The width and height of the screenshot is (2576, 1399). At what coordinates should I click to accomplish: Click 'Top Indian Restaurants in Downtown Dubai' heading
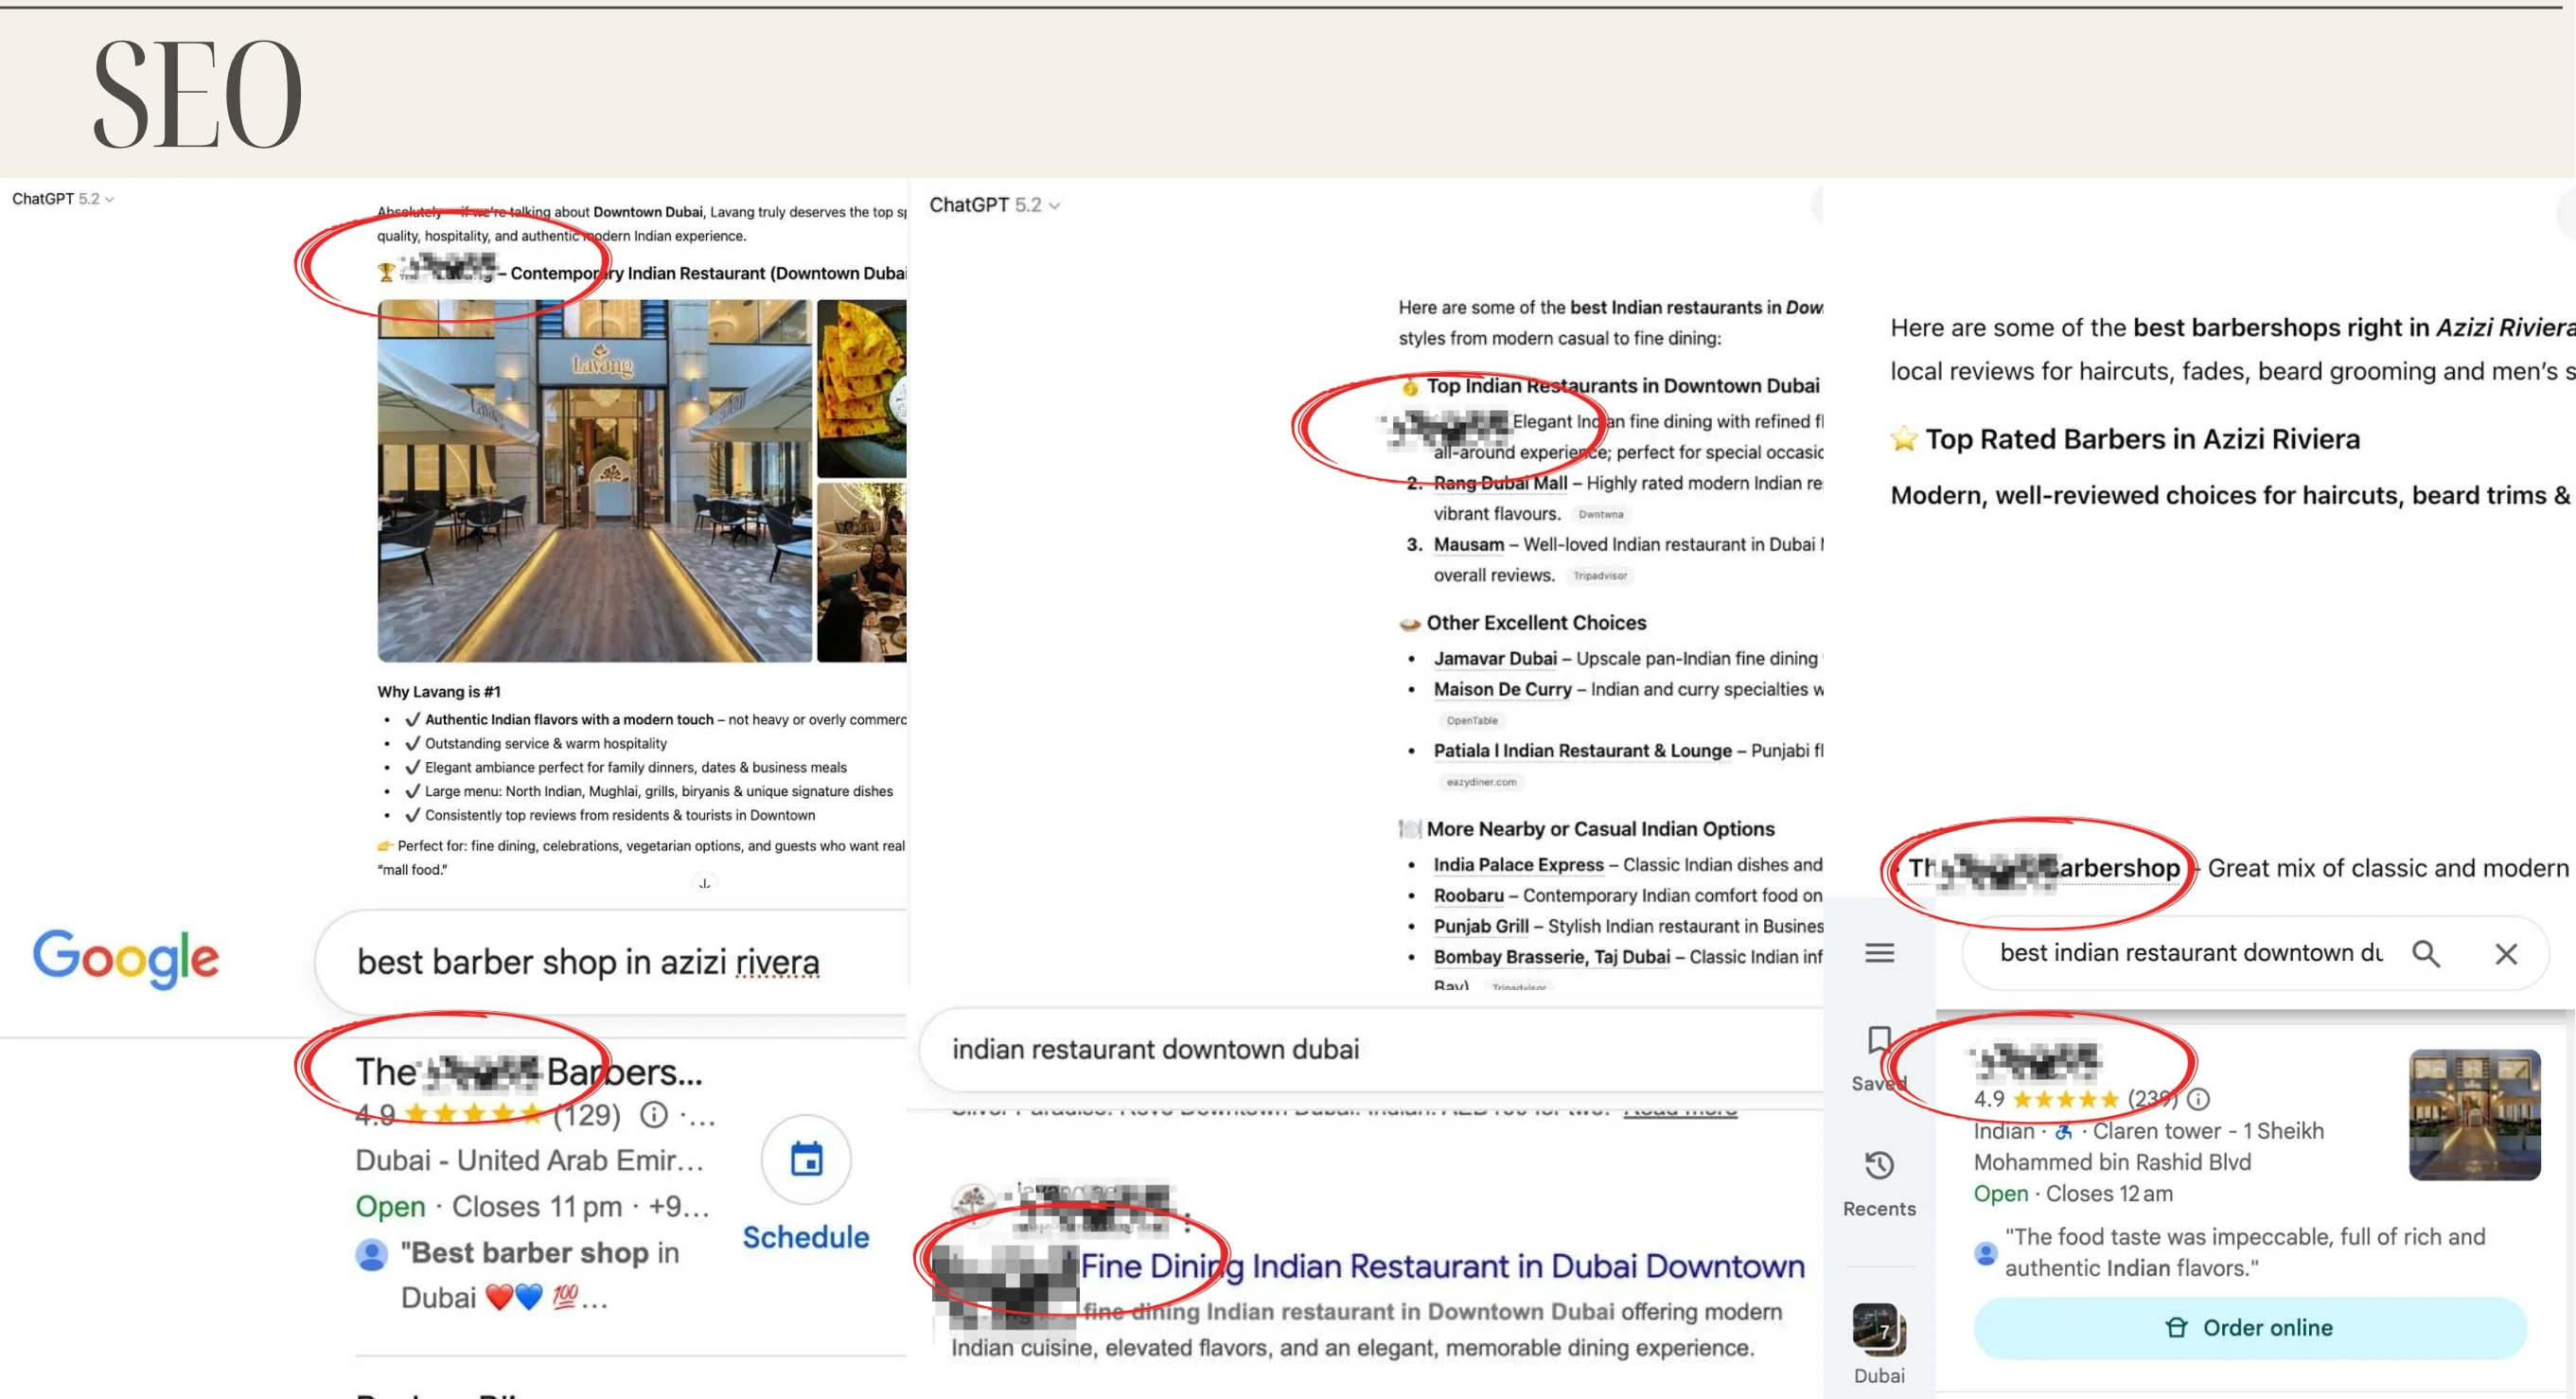(1622, 386)
